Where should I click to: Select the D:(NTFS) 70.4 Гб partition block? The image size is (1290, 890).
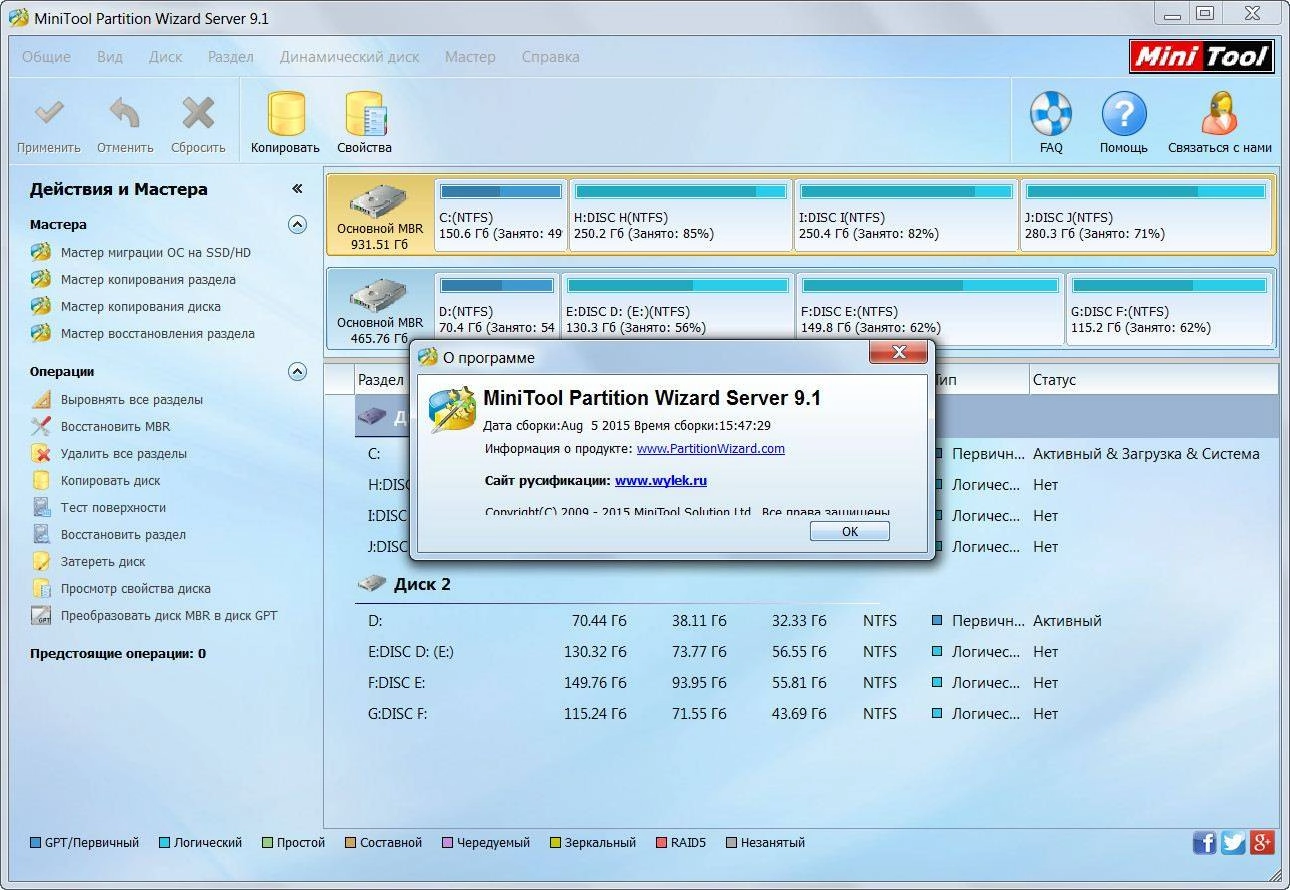coord(498,309)
